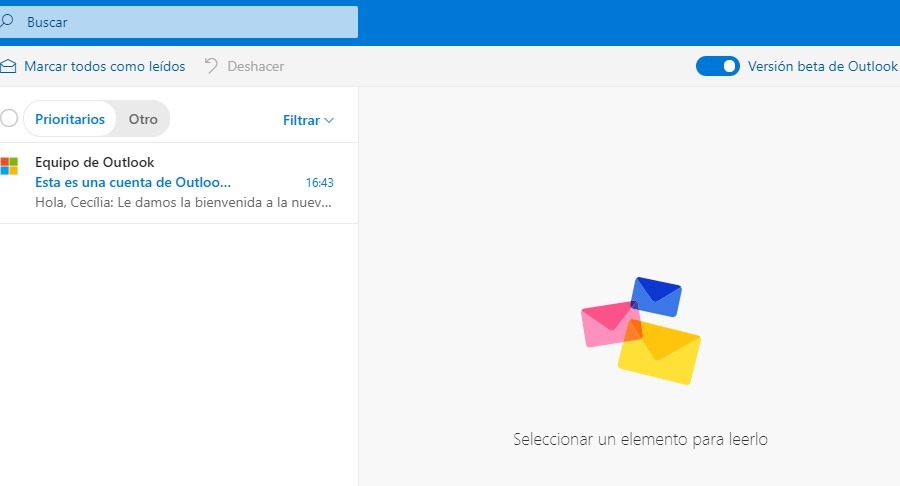The width and height of the screenshot is (900, 486).
Task: Click the colorful envelopes illustration
Action: pos(641,331)
